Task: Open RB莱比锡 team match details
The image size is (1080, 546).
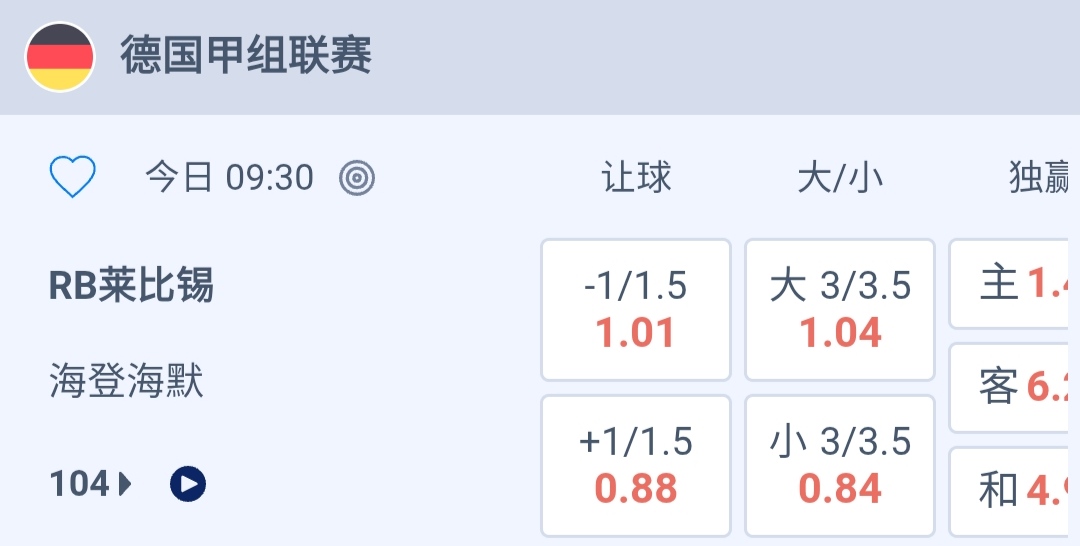Action: click(131, 286)
